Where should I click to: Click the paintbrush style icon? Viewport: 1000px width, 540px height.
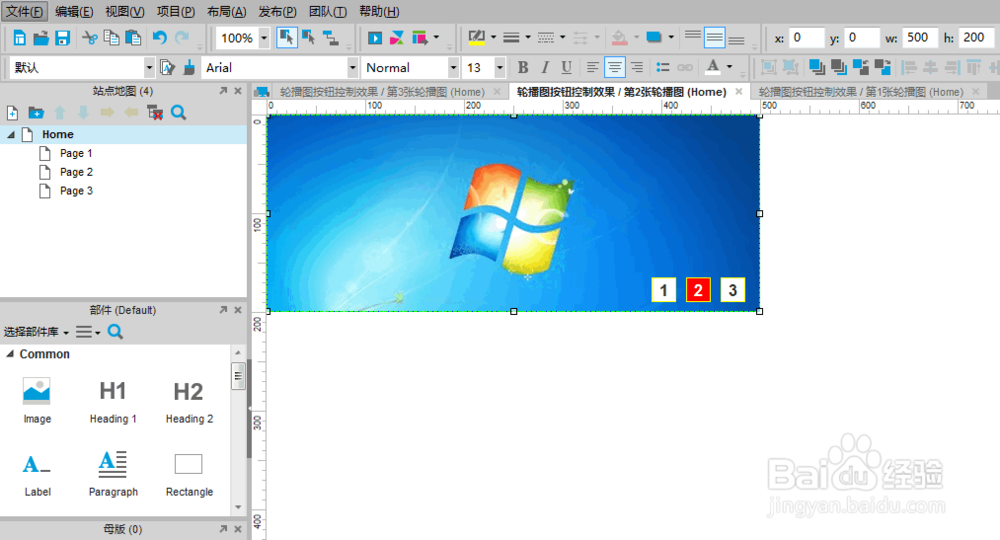189,67
